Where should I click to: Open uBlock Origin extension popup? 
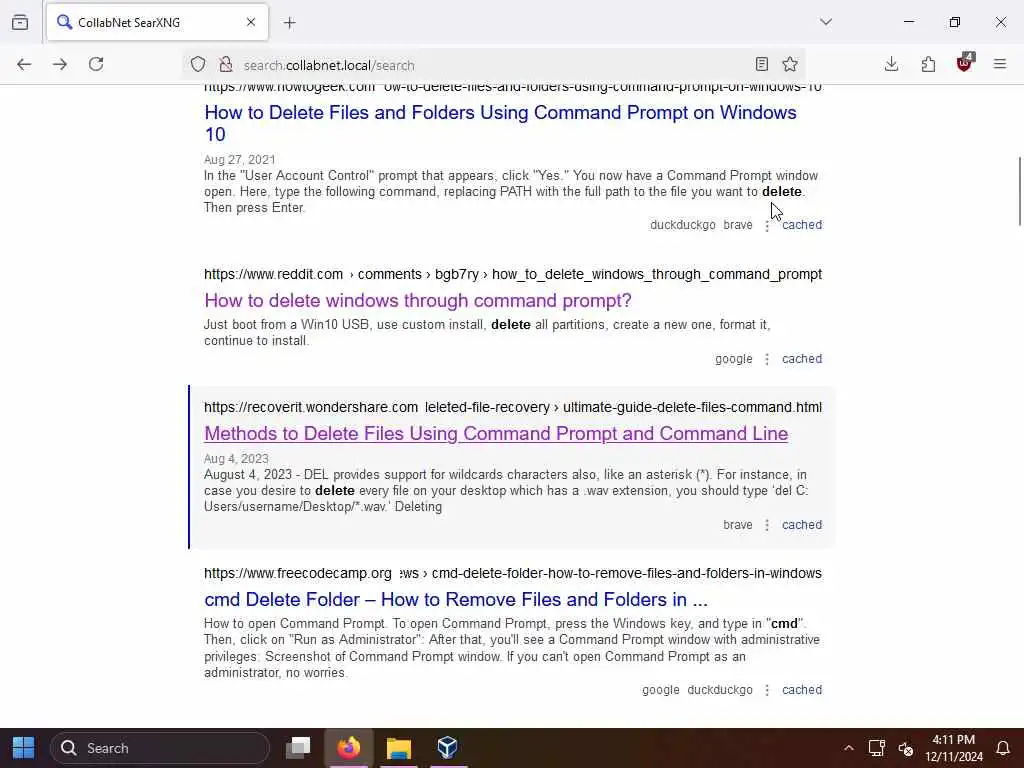[x=965, y=63]
